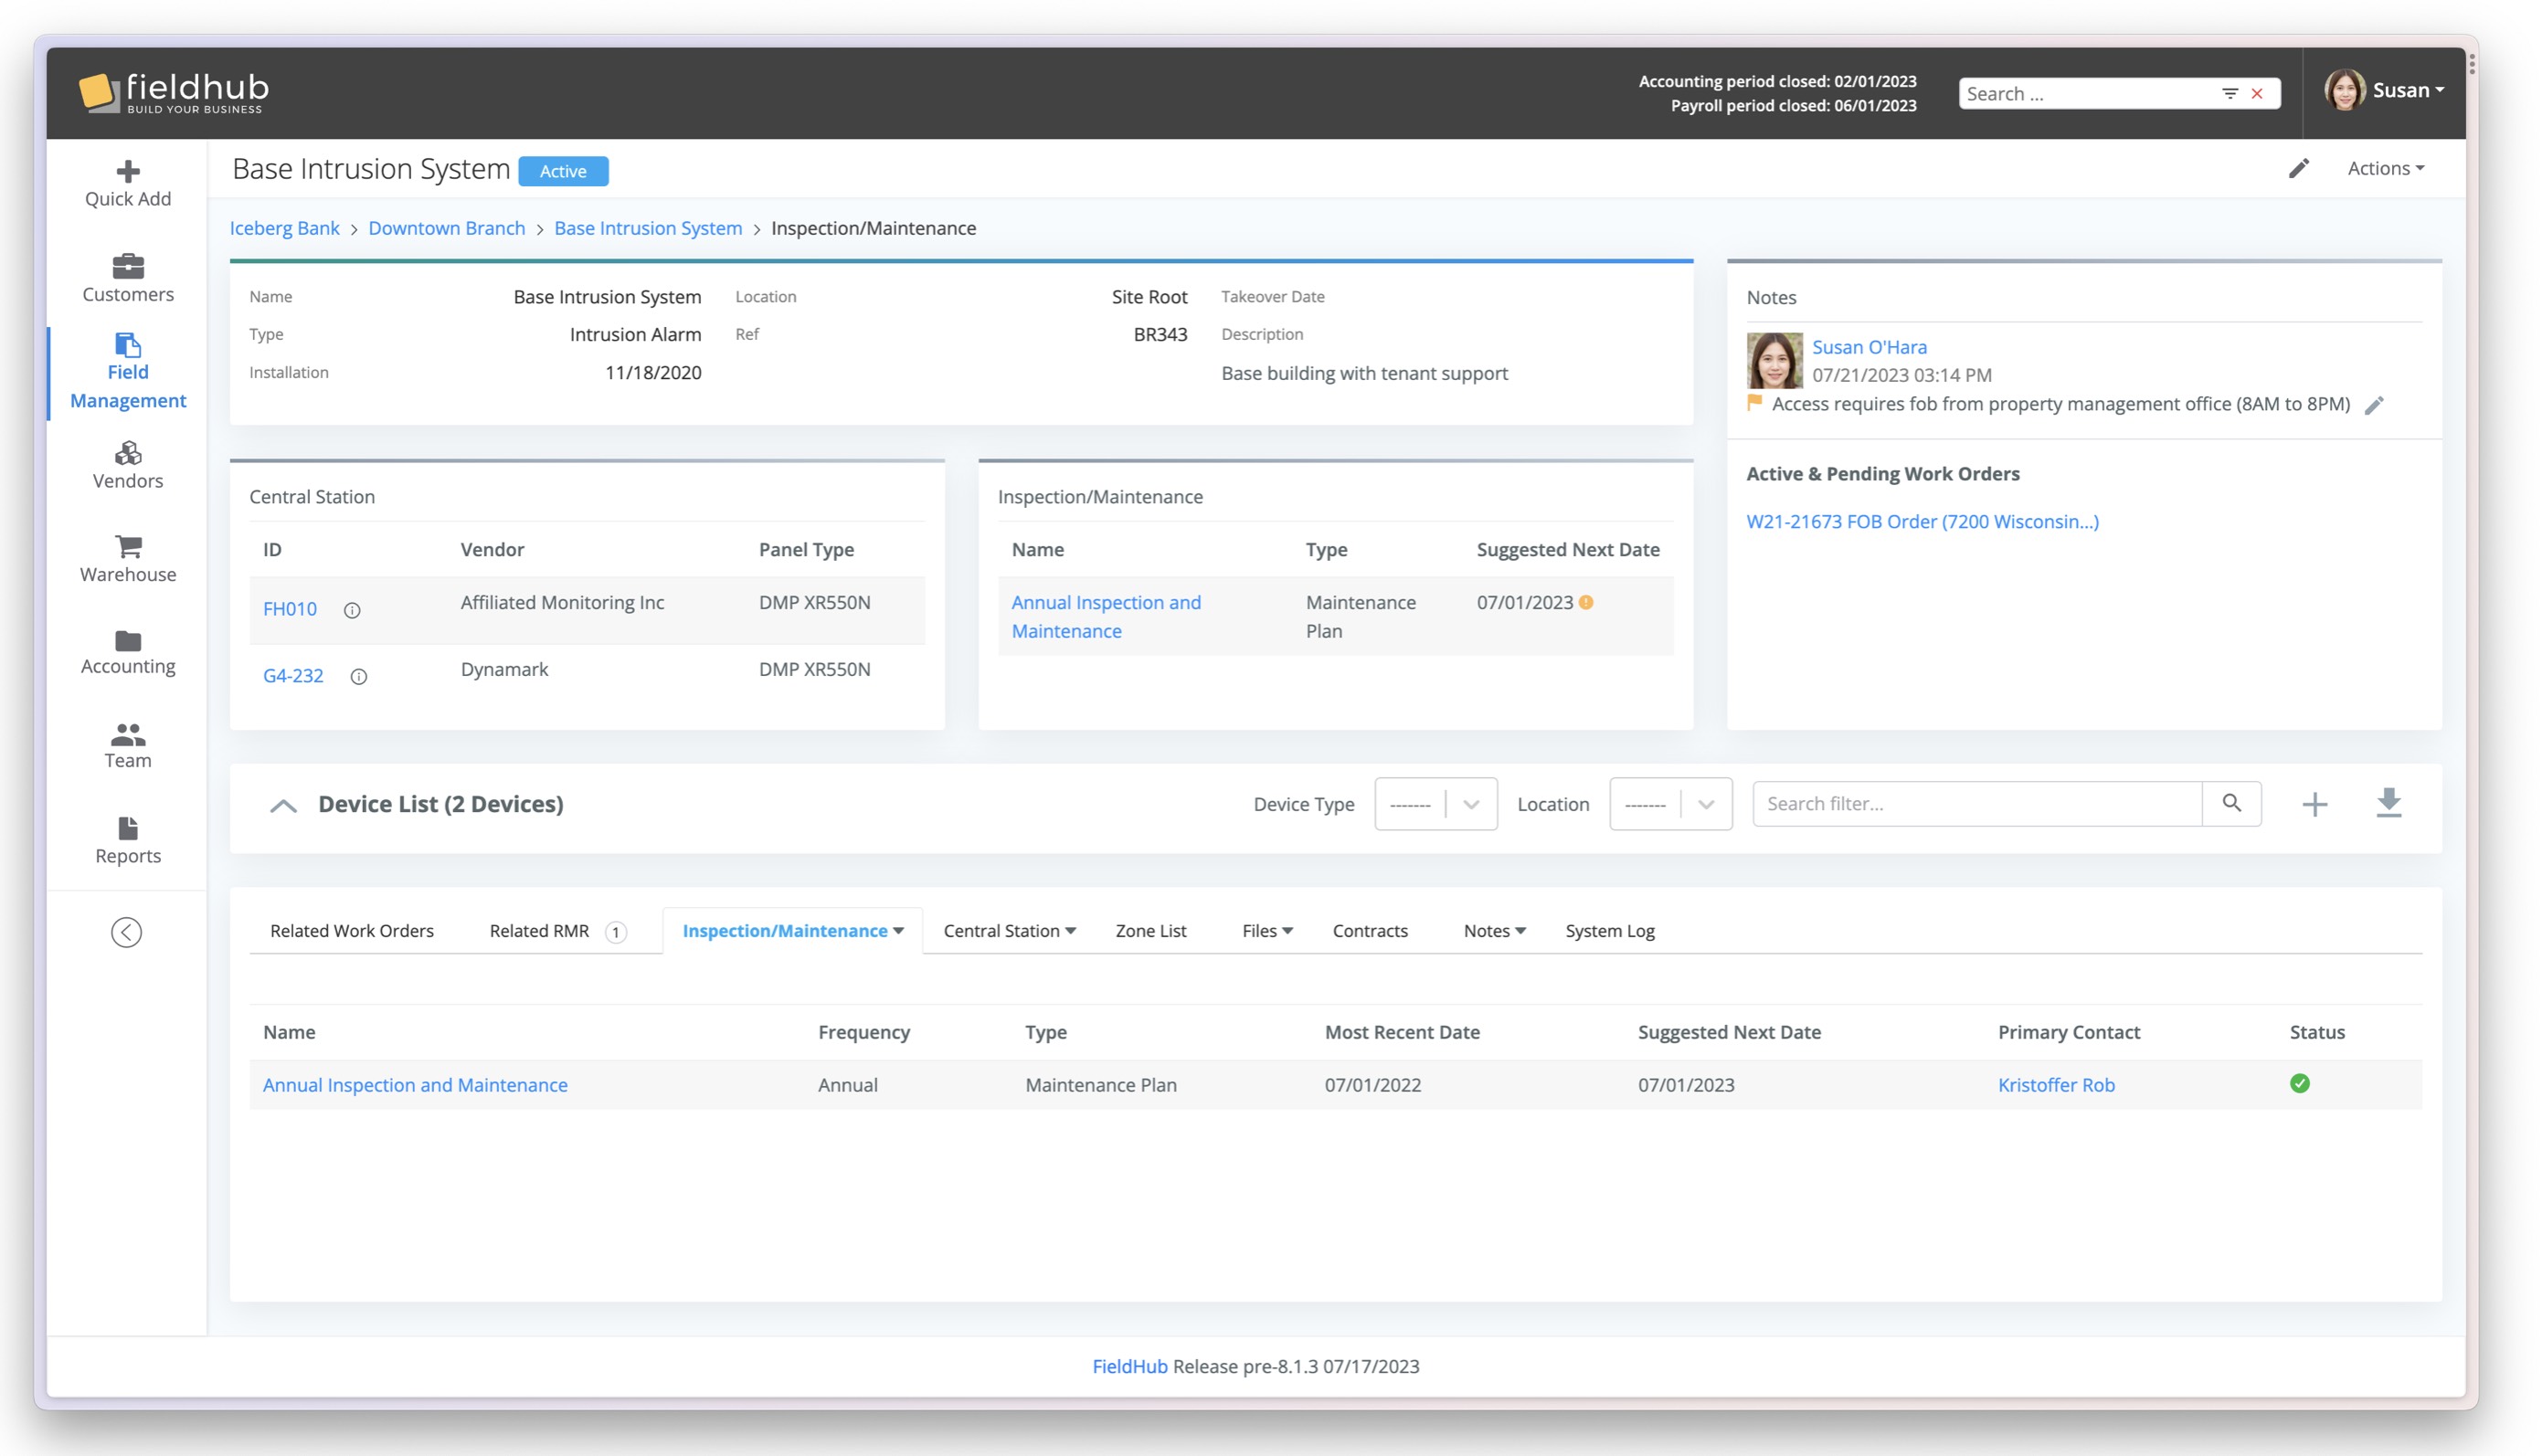Click the Kristoffer Rob contact link
Screen dimensions: 2542x1456
(2055, 1085)
